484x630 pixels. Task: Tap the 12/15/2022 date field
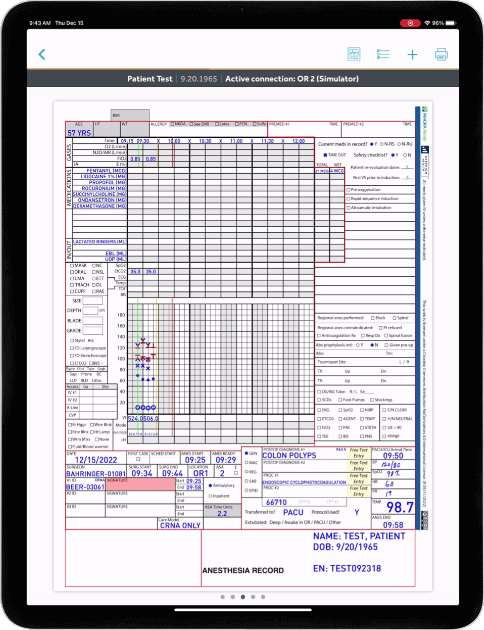click(x=96, y=460)
